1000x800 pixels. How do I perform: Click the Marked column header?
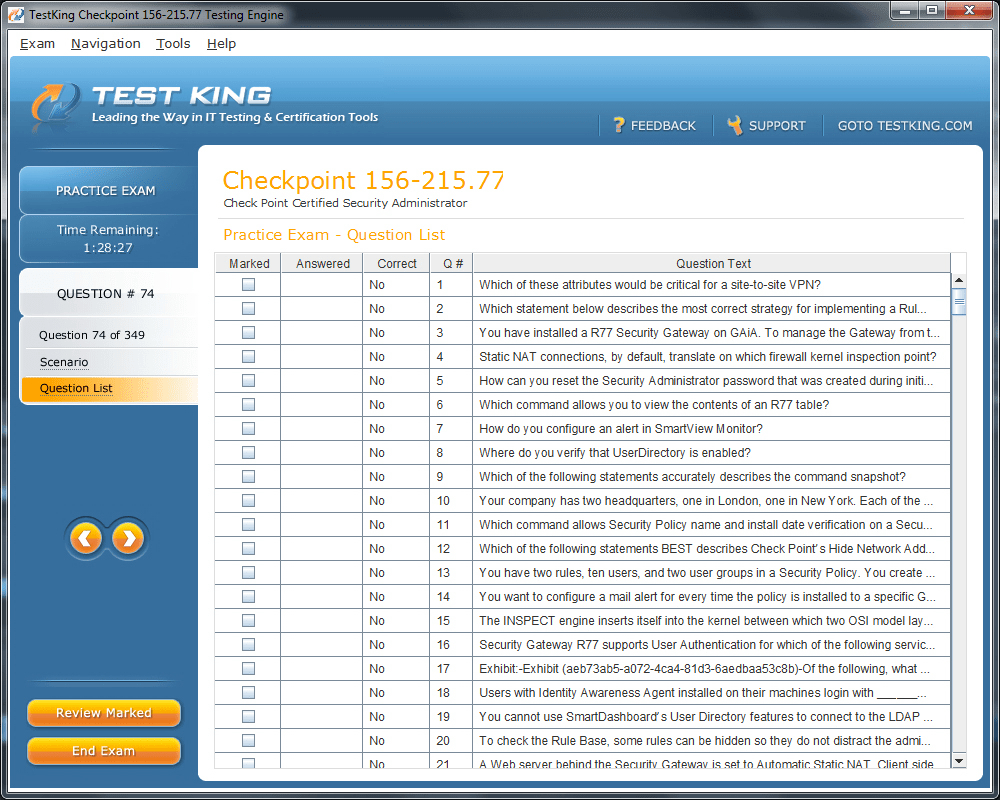249,263
